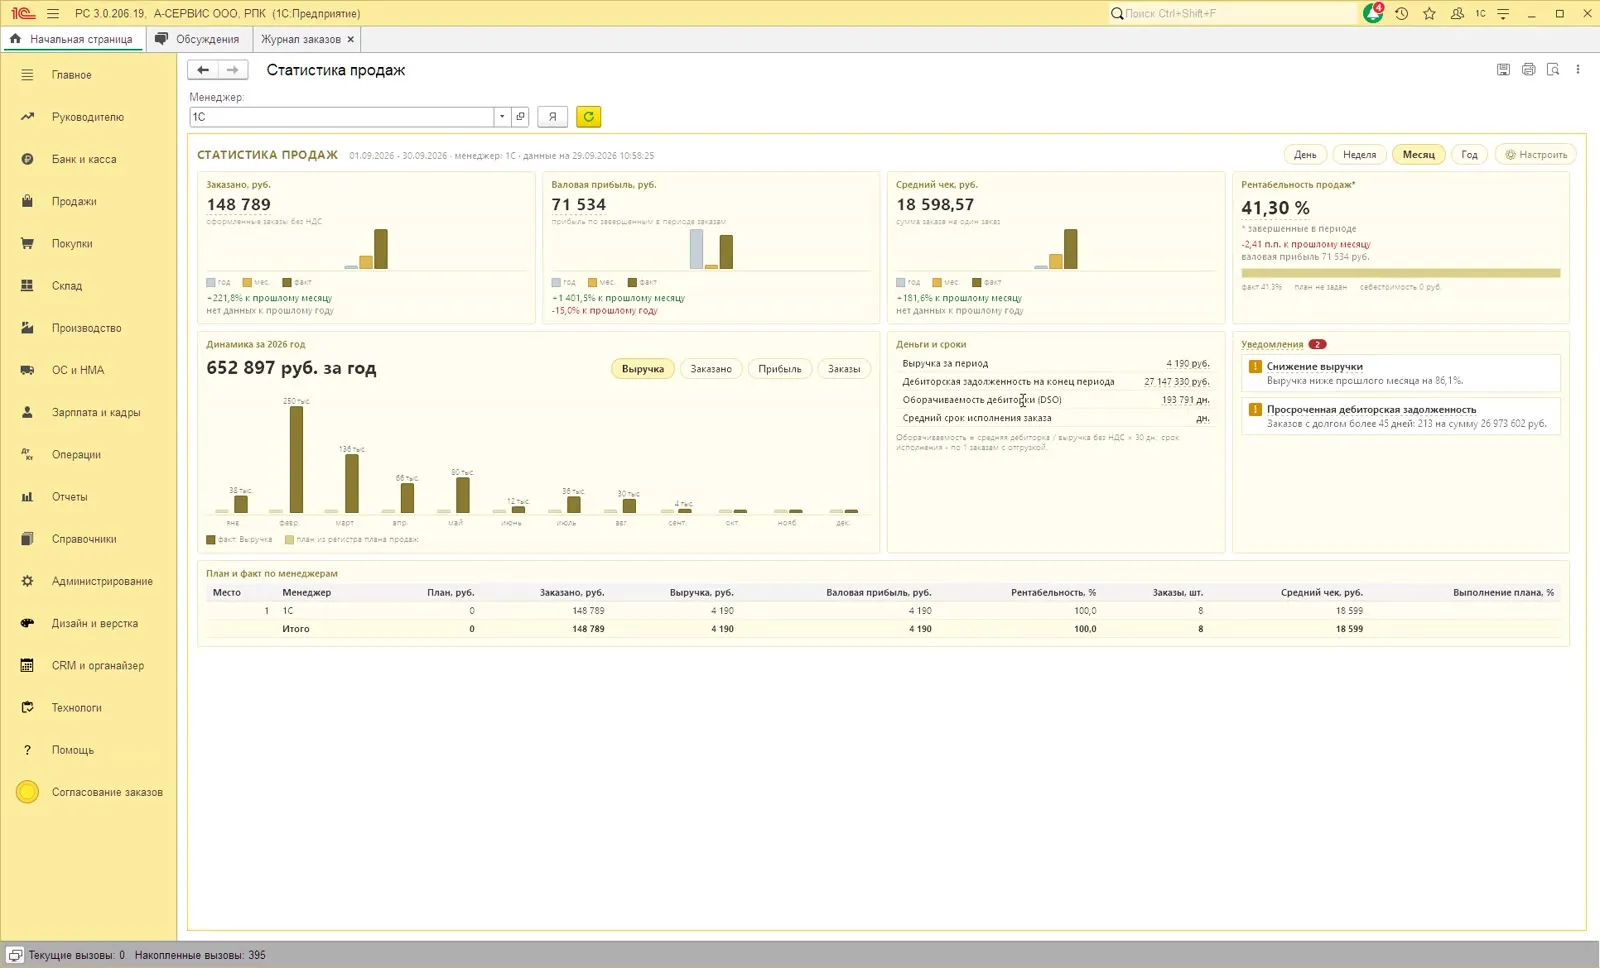Navigate back with the left arrow

click(x=203, y=70)
